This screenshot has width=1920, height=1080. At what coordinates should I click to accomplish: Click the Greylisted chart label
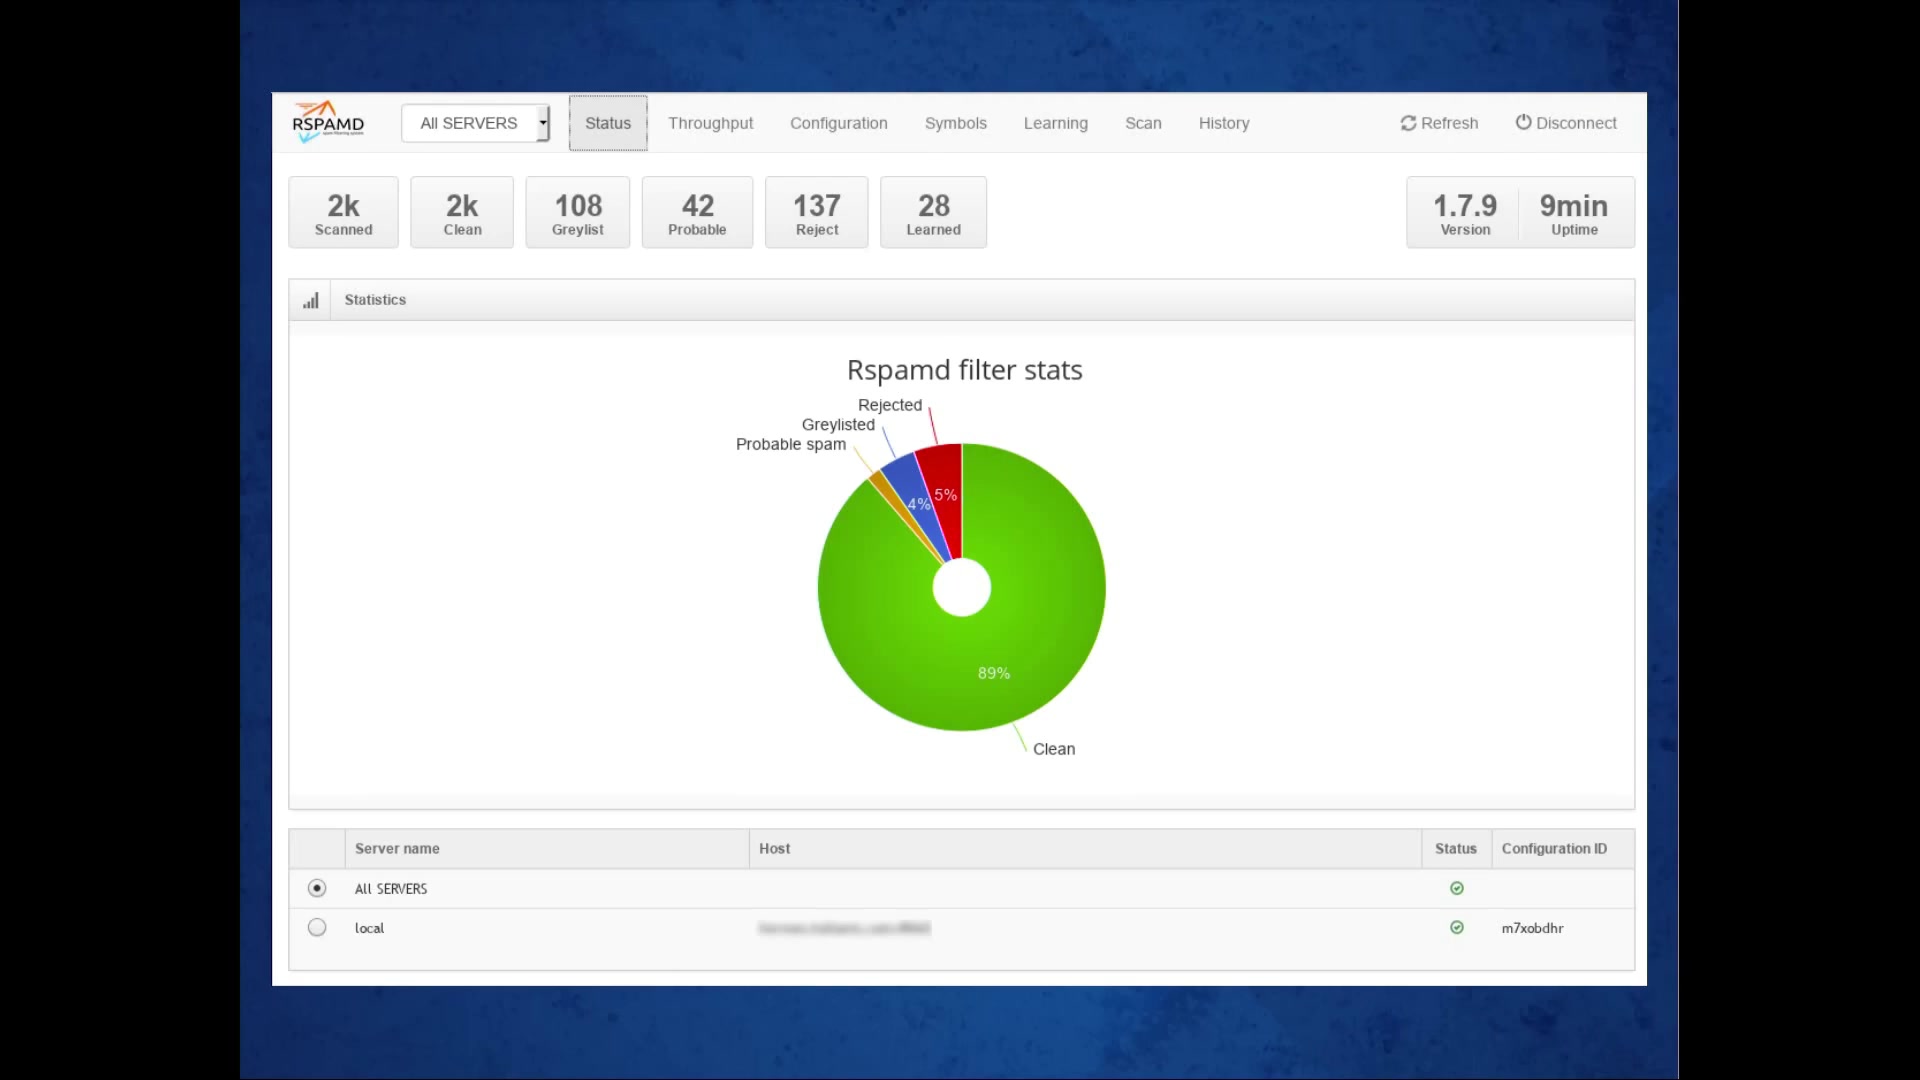(x=838, y=425)
